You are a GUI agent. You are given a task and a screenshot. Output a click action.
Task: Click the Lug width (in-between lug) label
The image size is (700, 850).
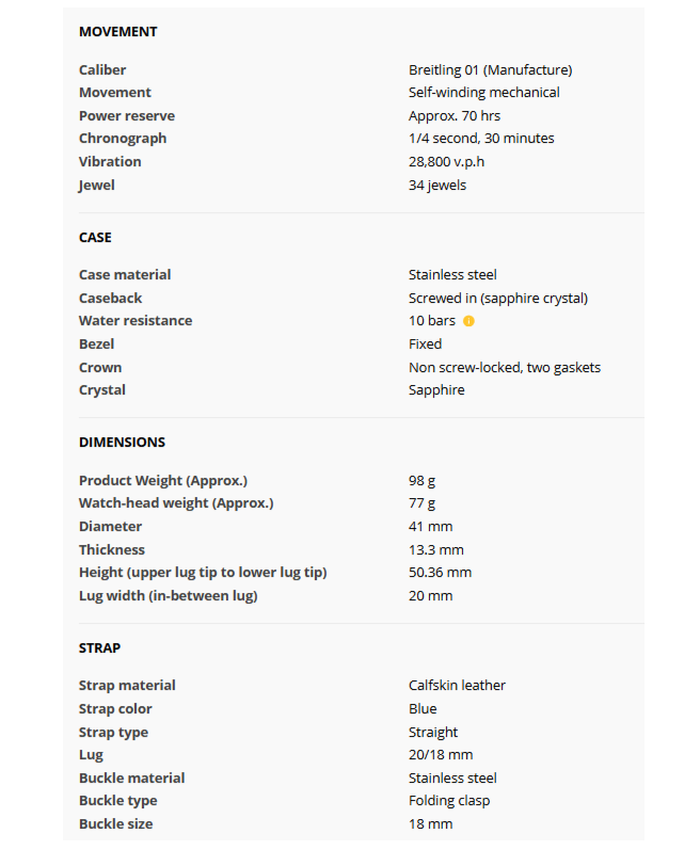click(x=168, y=596)
